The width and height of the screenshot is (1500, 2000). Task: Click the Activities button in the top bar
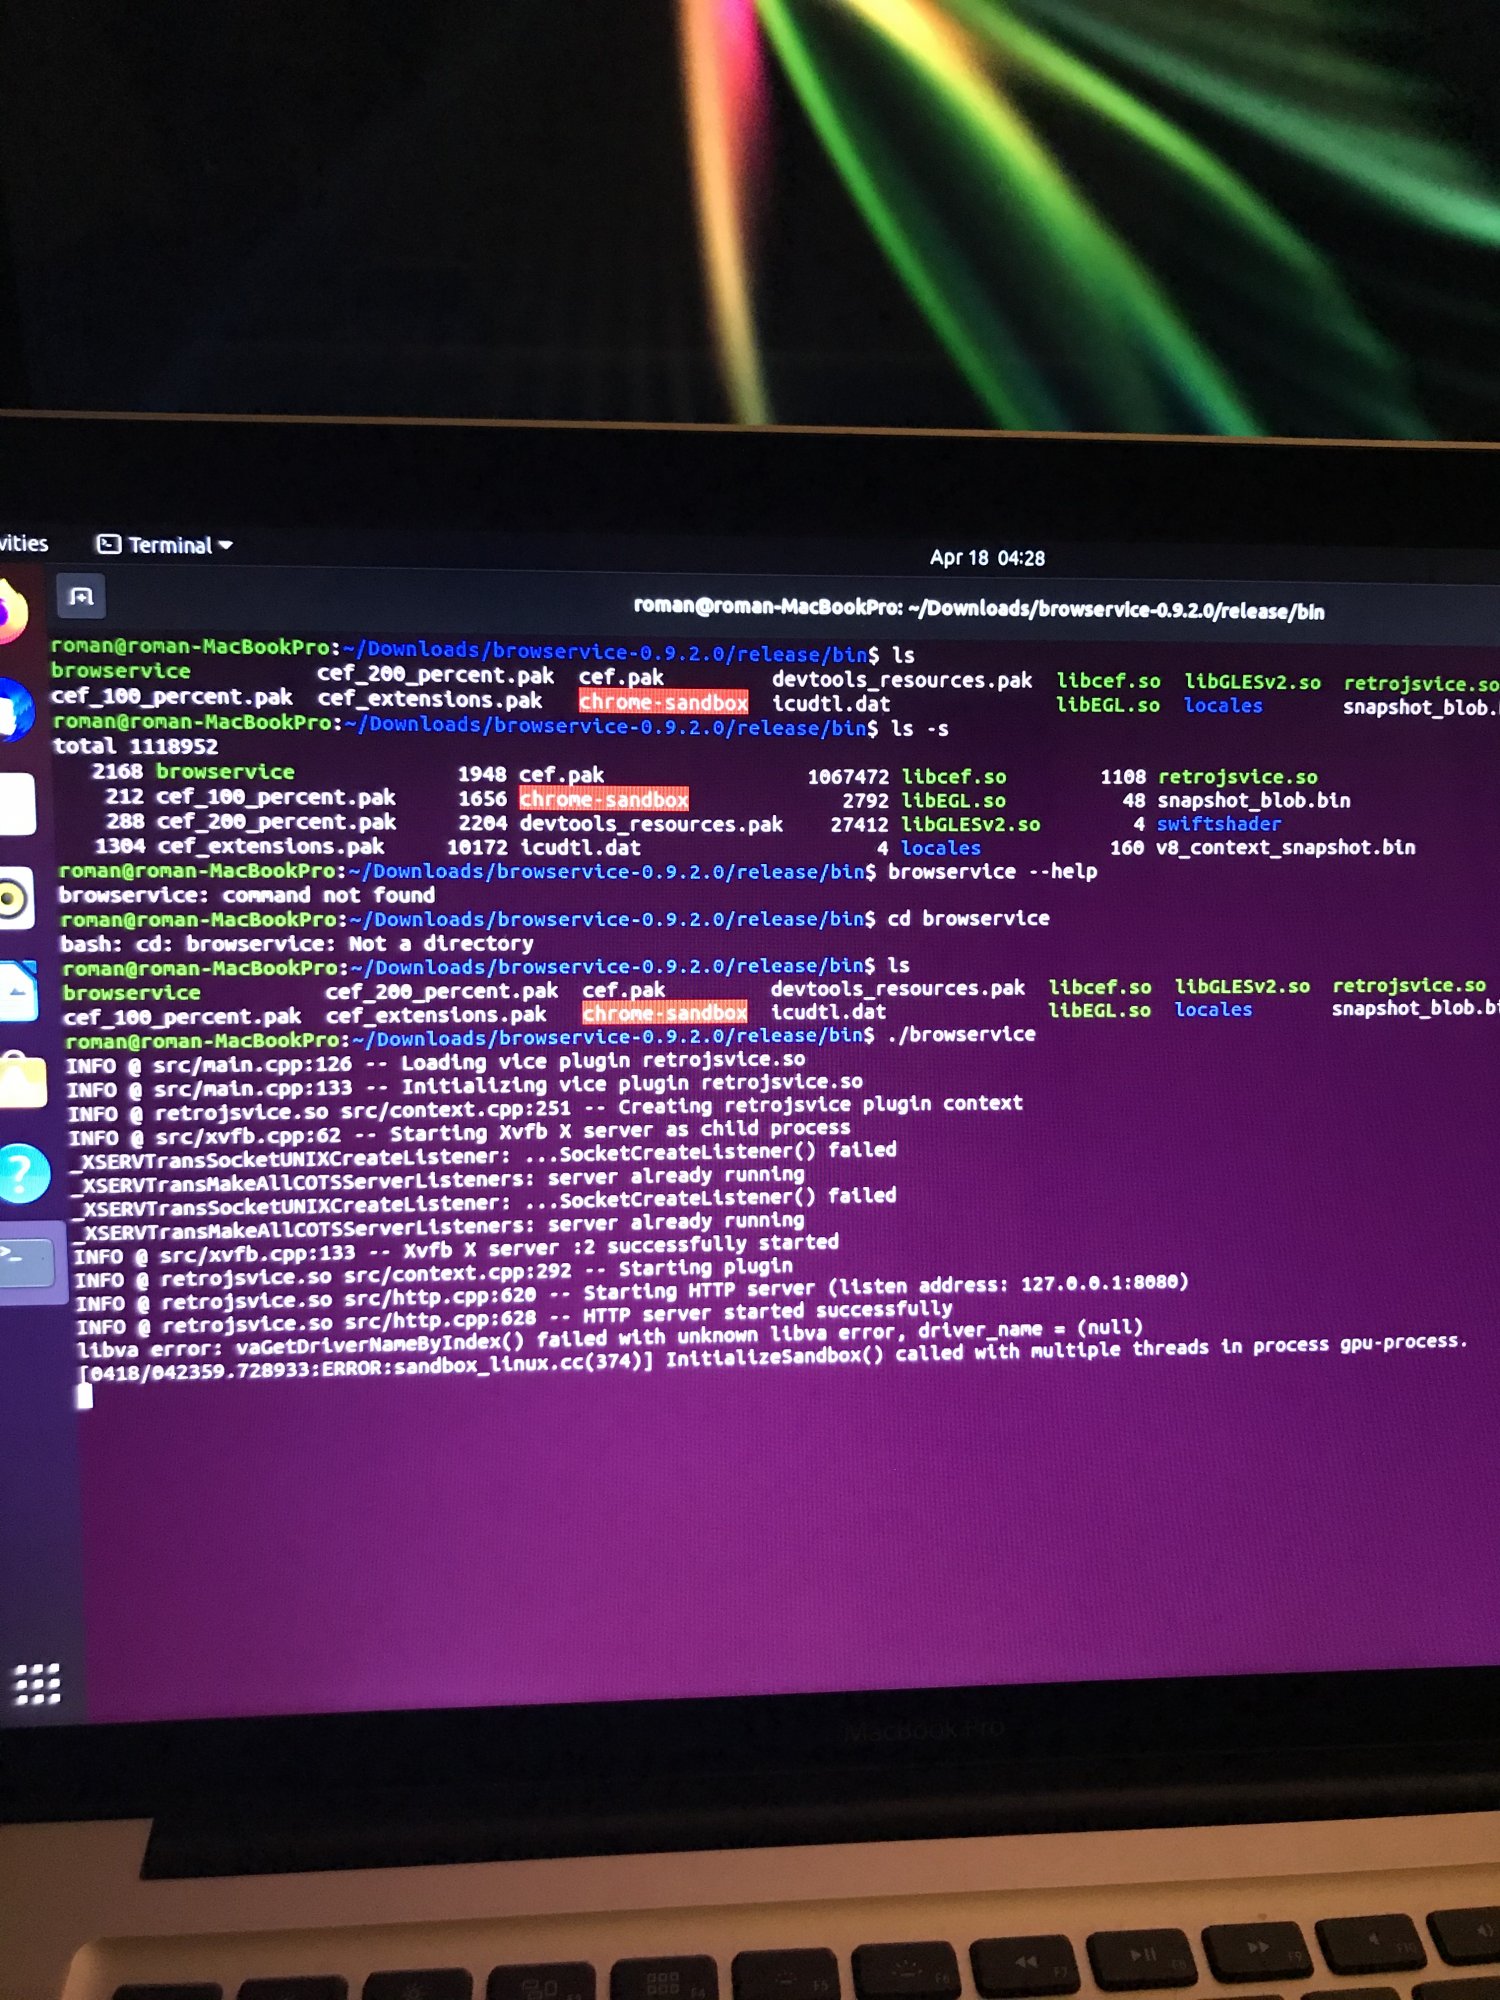coord(24,543)
